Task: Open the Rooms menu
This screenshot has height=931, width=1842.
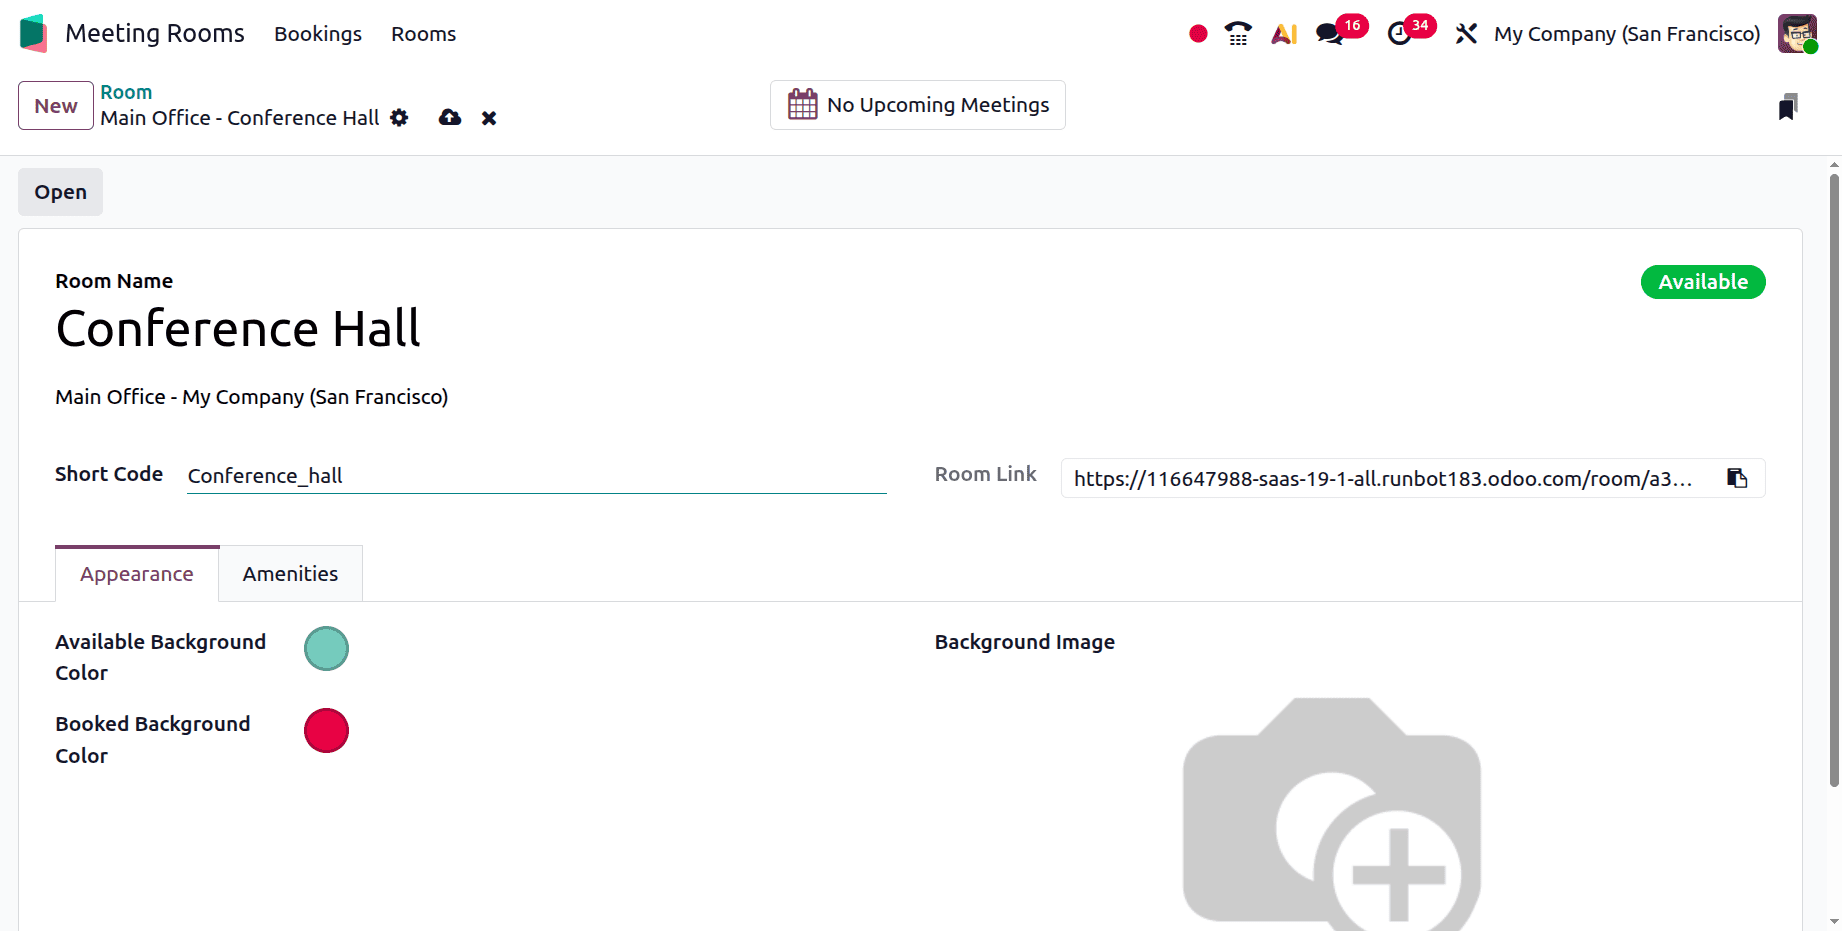Action: (423, 34)
